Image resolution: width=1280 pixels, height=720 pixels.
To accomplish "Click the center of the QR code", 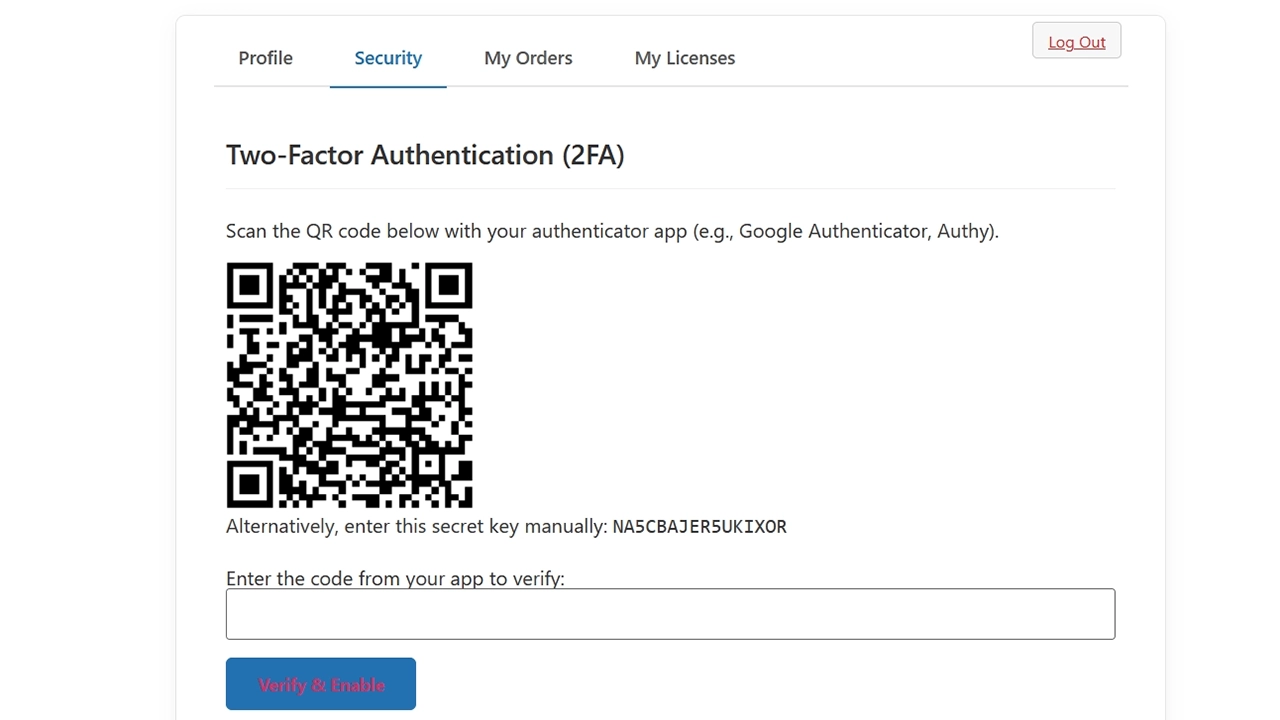I will 349,385.
